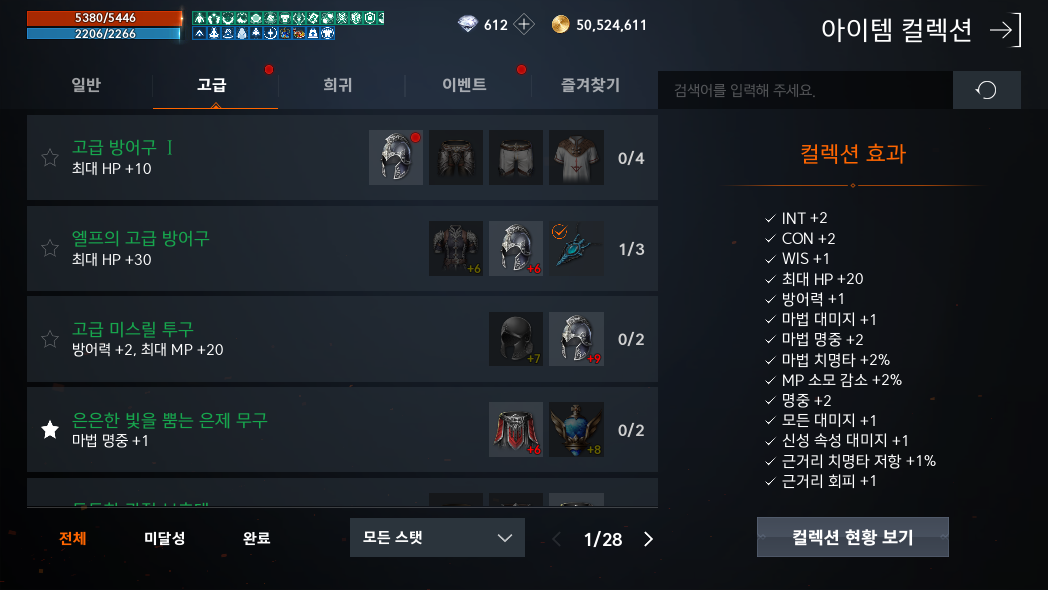The width and height of the screenshot is (1048, 590).
Task: Select the blue potion +8 item icon
Action: [576, 429]
